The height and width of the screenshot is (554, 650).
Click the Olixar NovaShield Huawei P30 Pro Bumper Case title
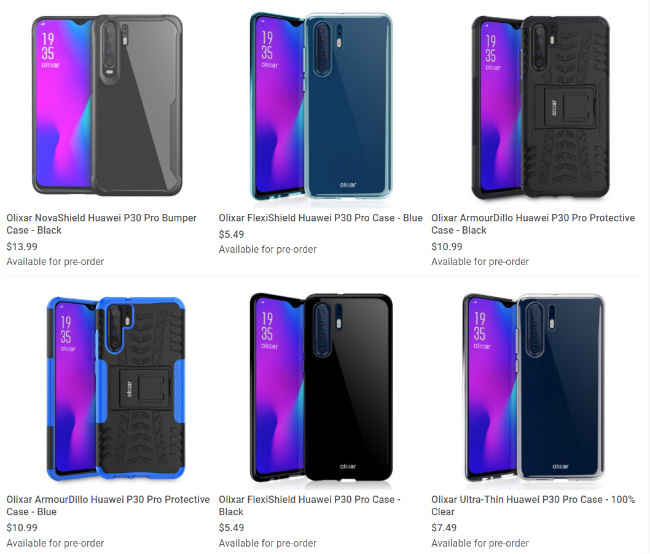pyautogui.click(x=102, y=224)
